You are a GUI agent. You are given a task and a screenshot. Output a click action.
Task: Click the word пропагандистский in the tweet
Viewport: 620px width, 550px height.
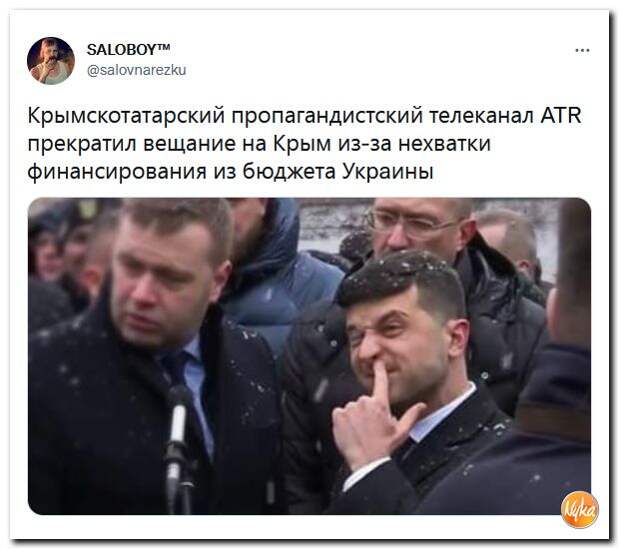327,118
